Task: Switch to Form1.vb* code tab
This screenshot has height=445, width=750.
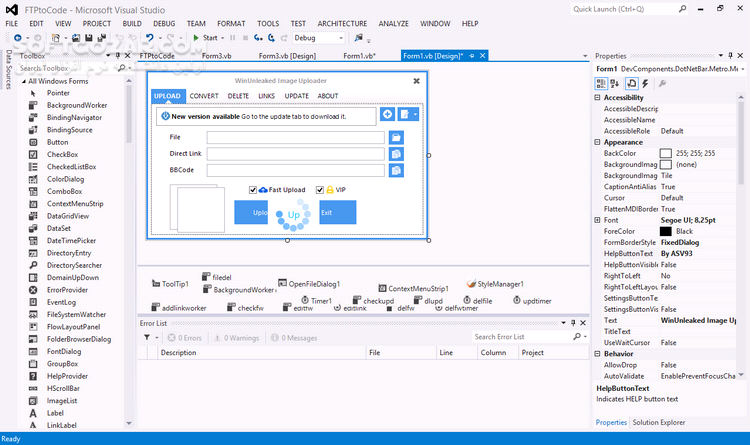Action: (x=360, y=56)
